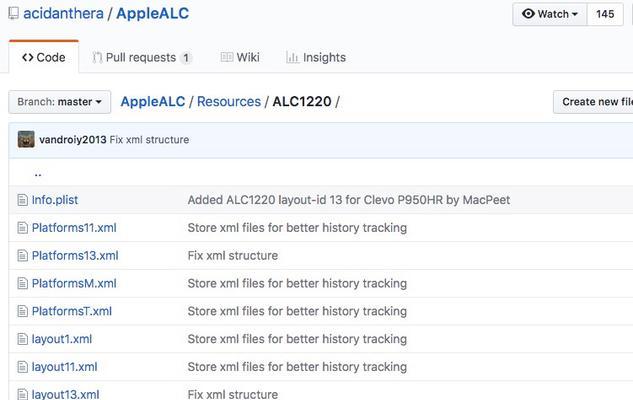Open the layout1.xml file
Screen dimensions: 633x400
tap(62, 339)
